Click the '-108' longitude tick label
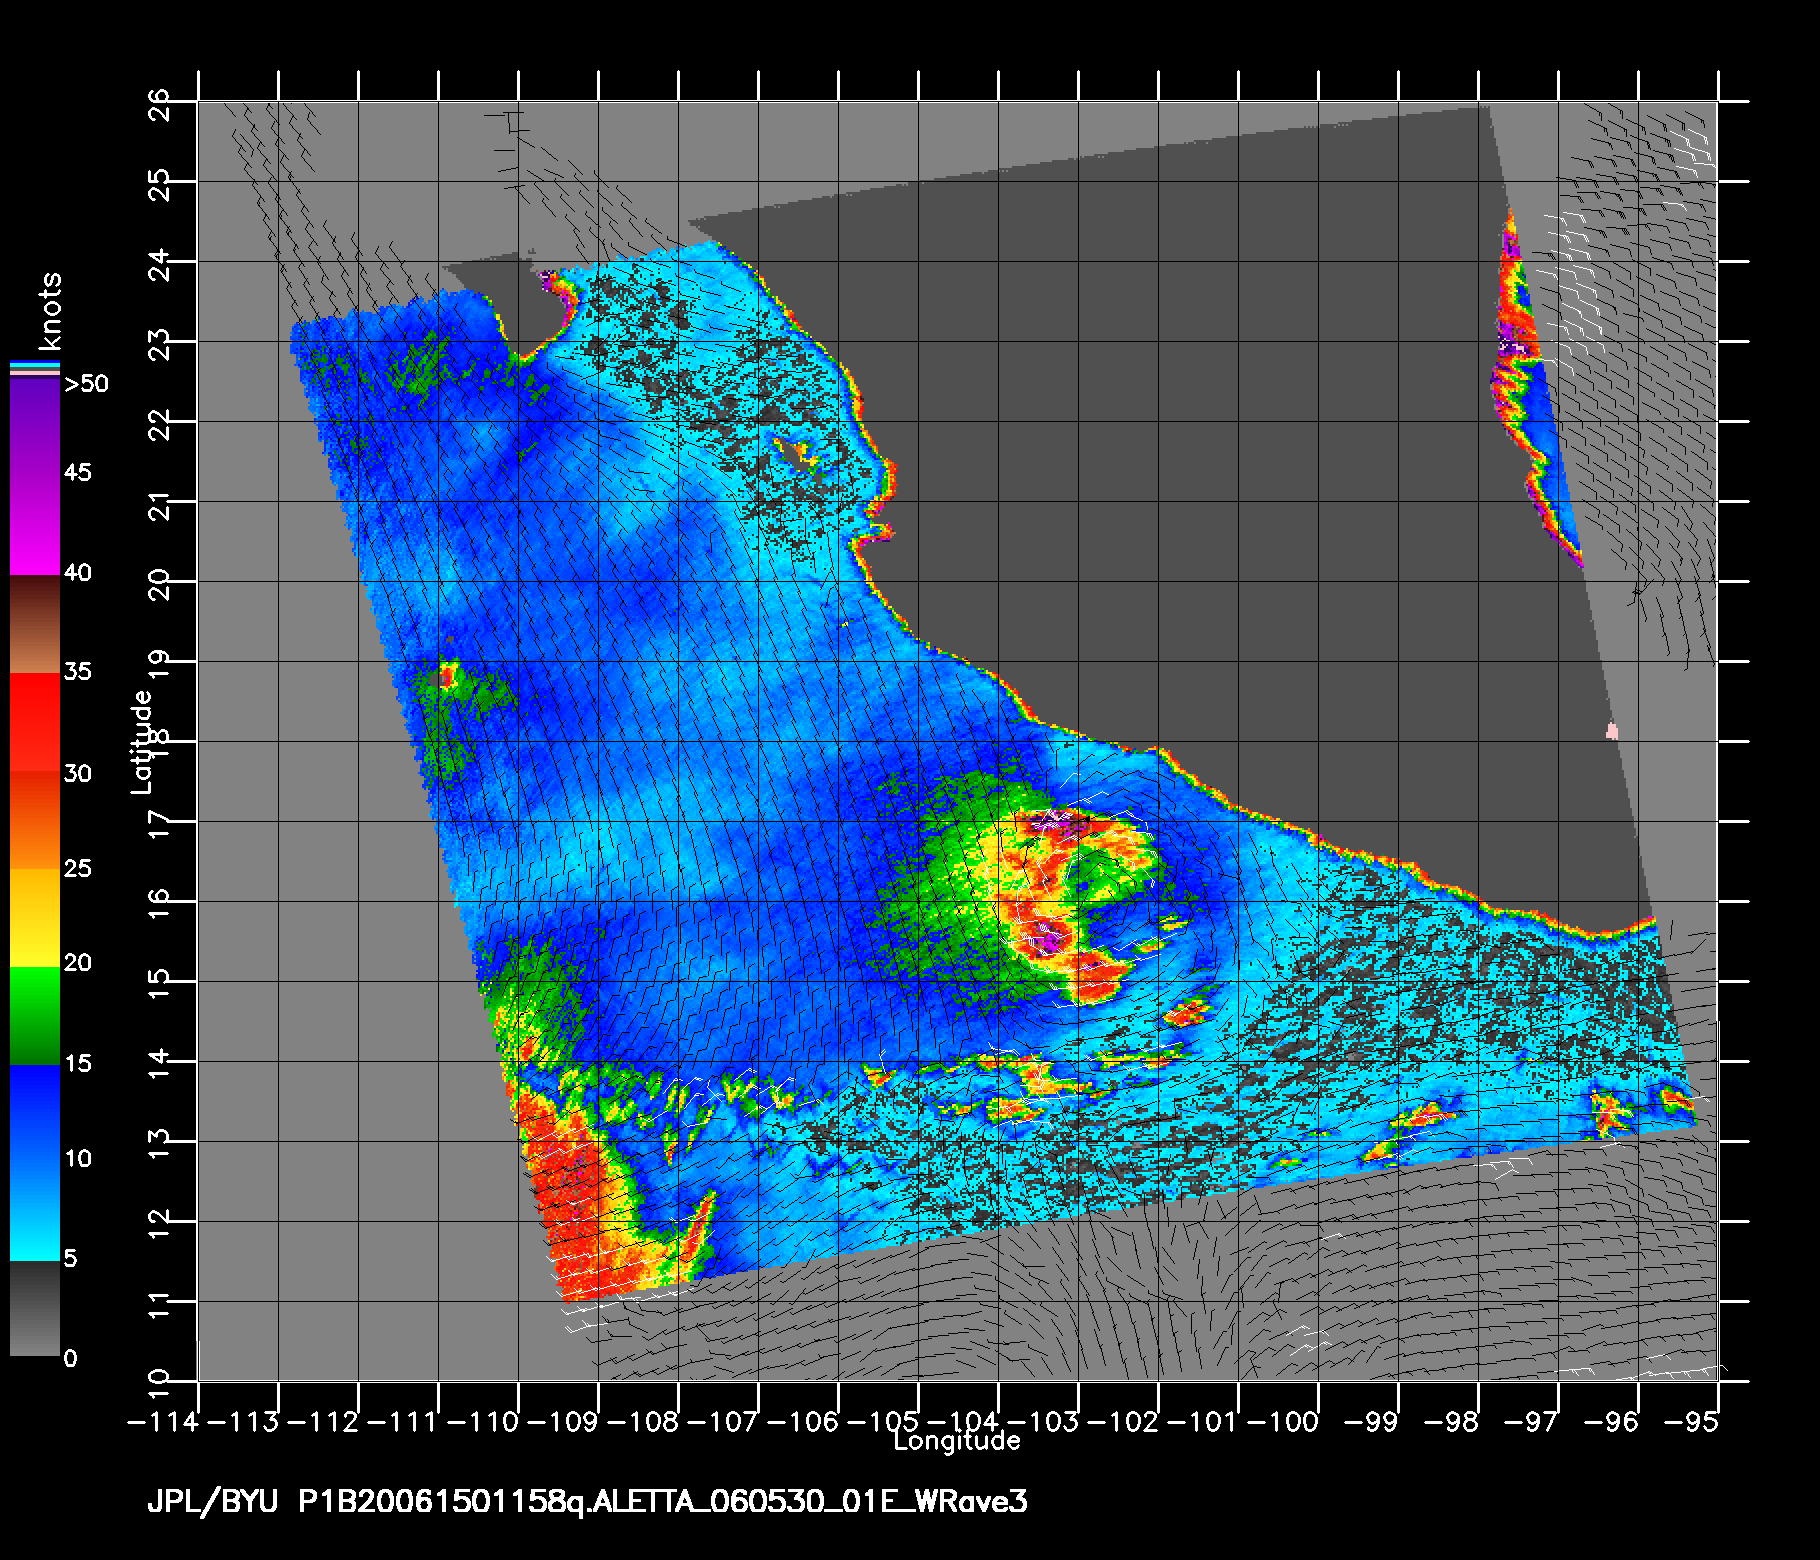Image resolution: width=1820 pixels, height=1560 pixels. 644,1422
